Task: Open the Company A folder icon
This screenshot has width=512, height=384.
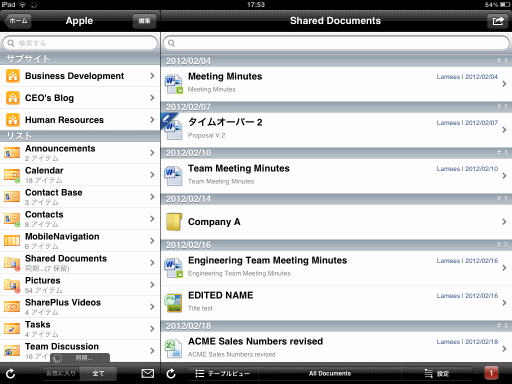Action: (x=174, y=222)
